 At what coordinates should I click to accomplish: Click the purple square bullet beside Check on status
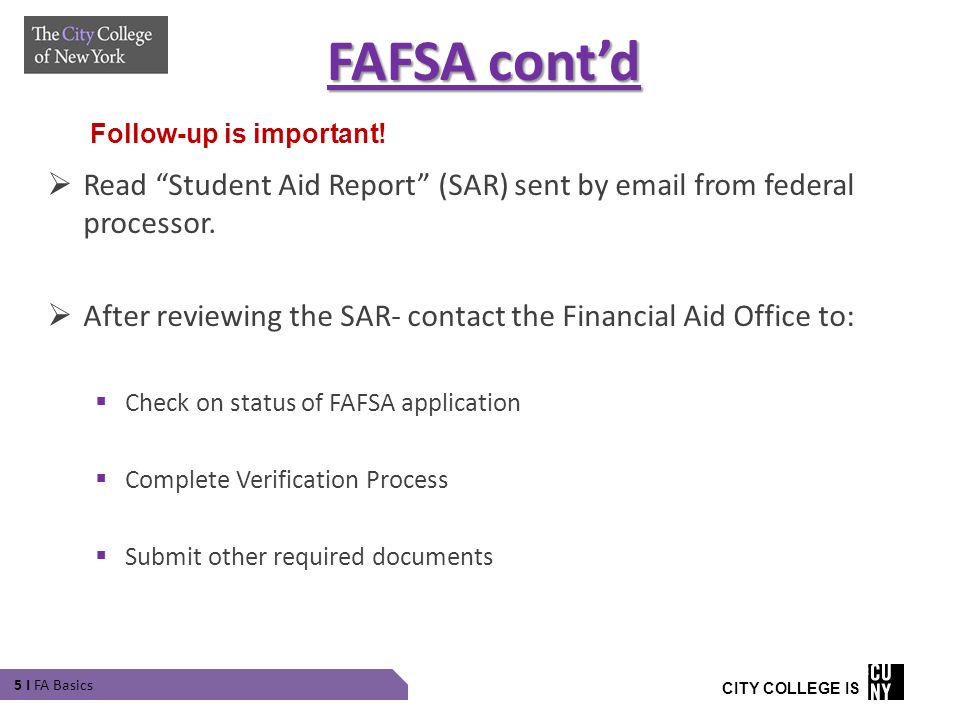coord(101,402)
